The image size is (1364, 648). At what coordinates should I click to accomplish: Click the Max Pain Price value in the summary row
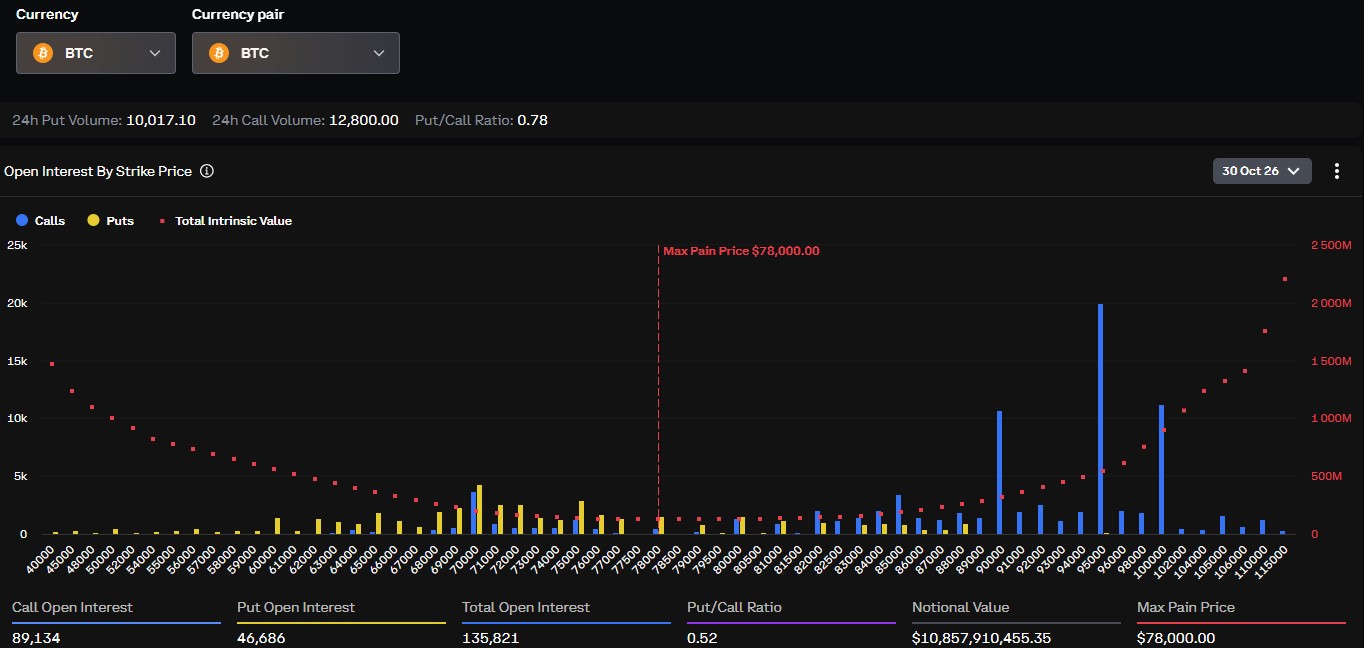tap(1176, 638)
